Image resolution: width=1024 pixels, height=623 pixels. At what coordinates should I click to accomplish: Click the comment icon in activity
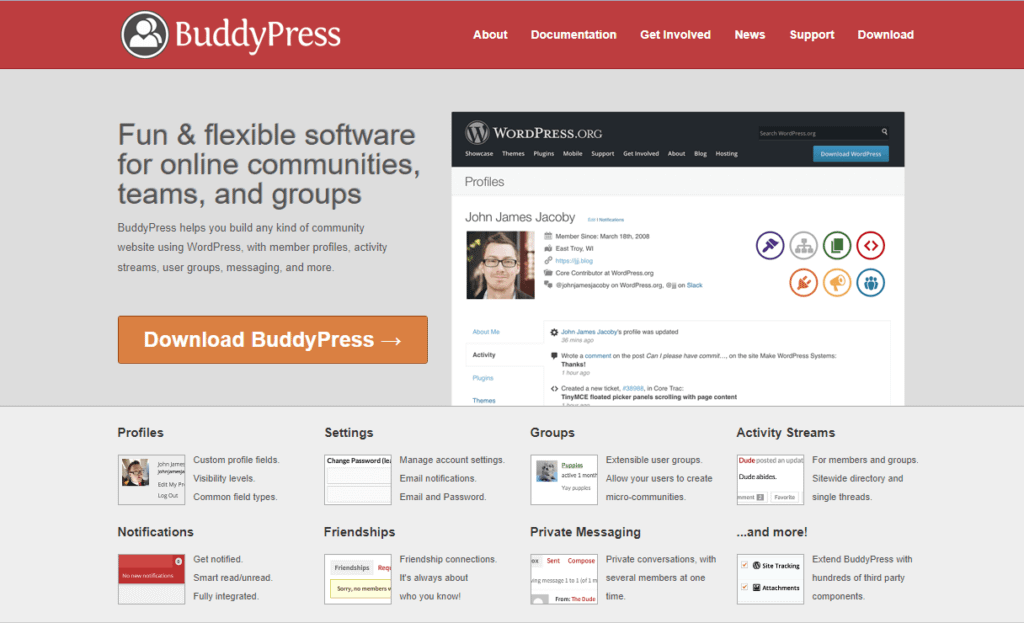pos(554,356)
